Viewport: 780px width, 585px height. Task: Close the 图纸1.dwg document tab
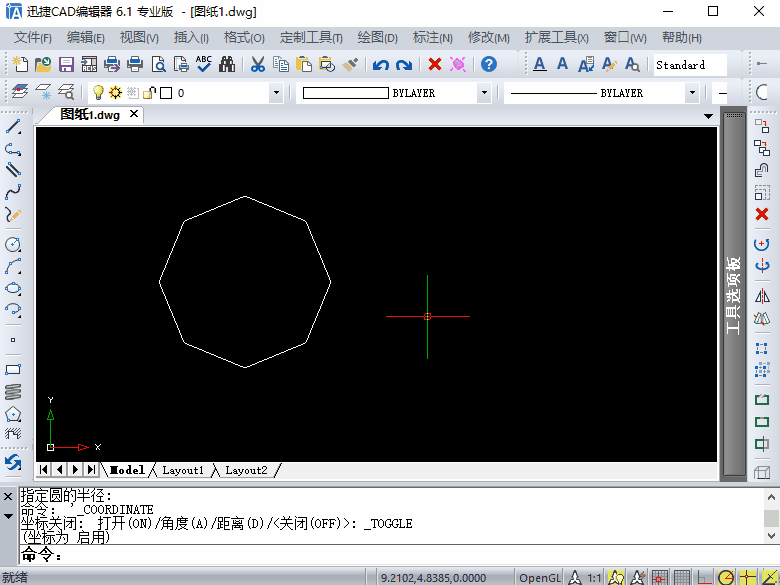(134, 114)
